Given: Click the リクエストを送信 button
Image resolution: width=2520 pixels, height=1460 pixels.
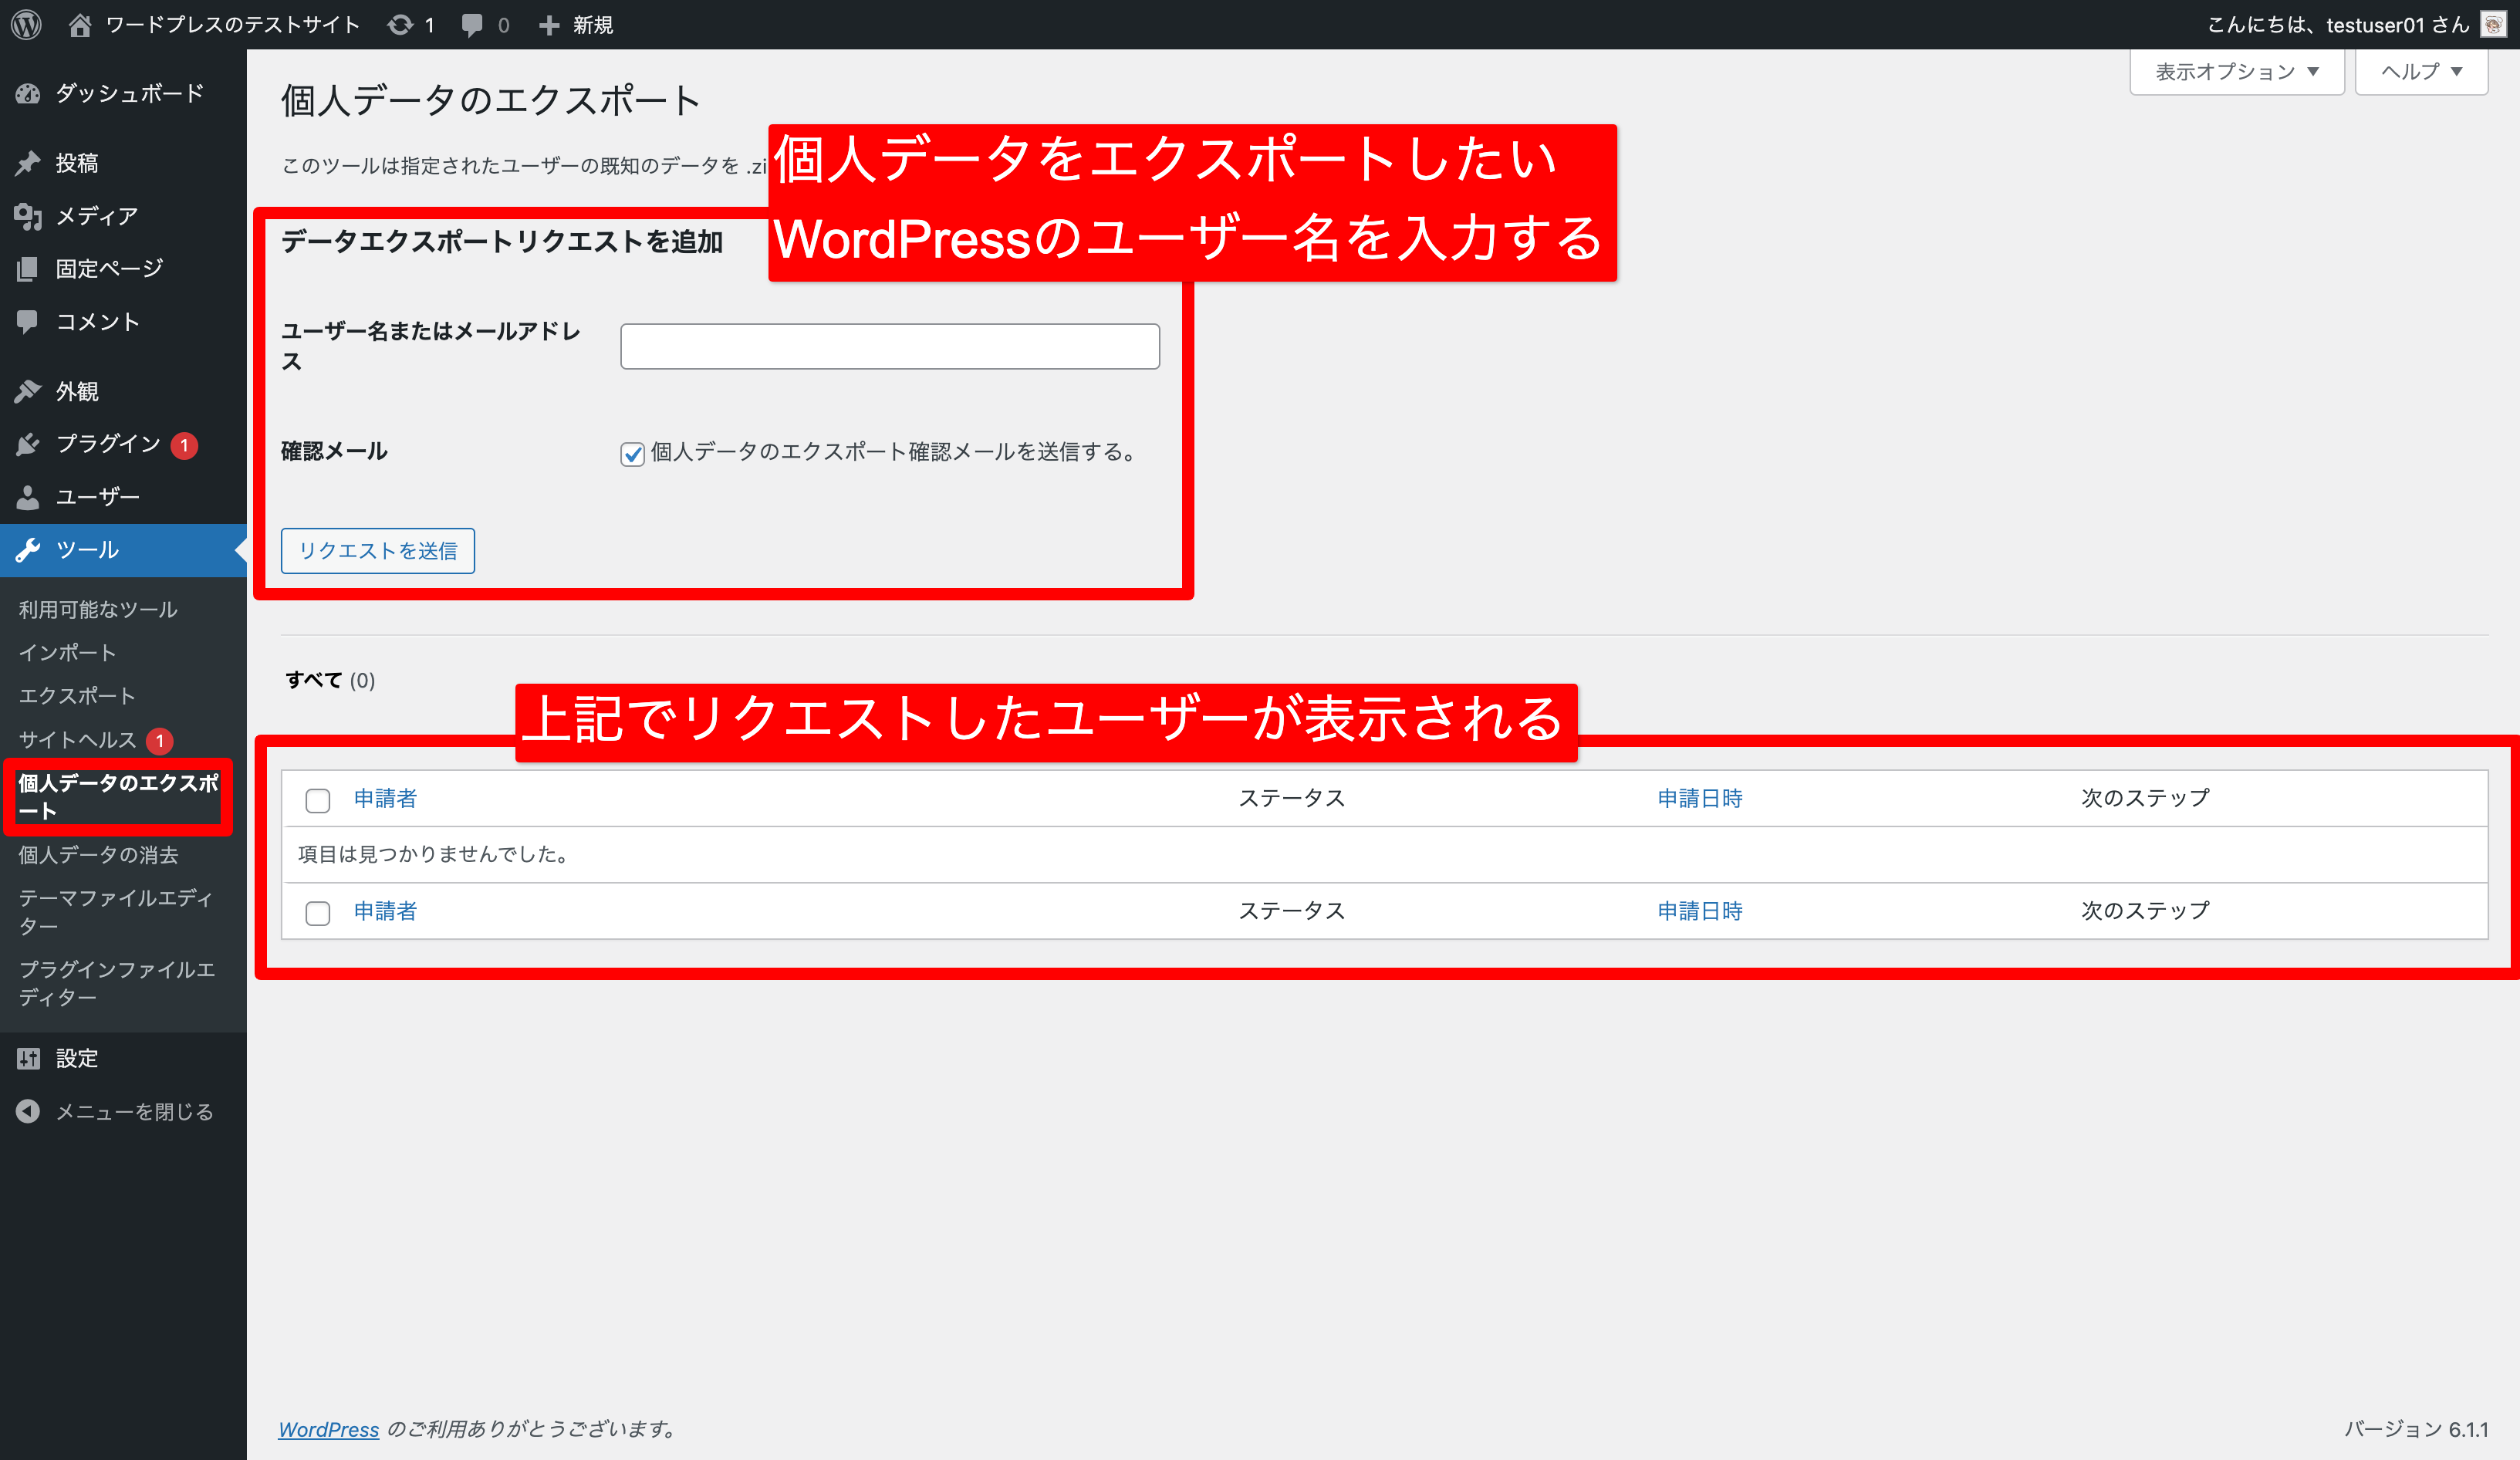Looking at the screenshot, I should click(378, 551).
